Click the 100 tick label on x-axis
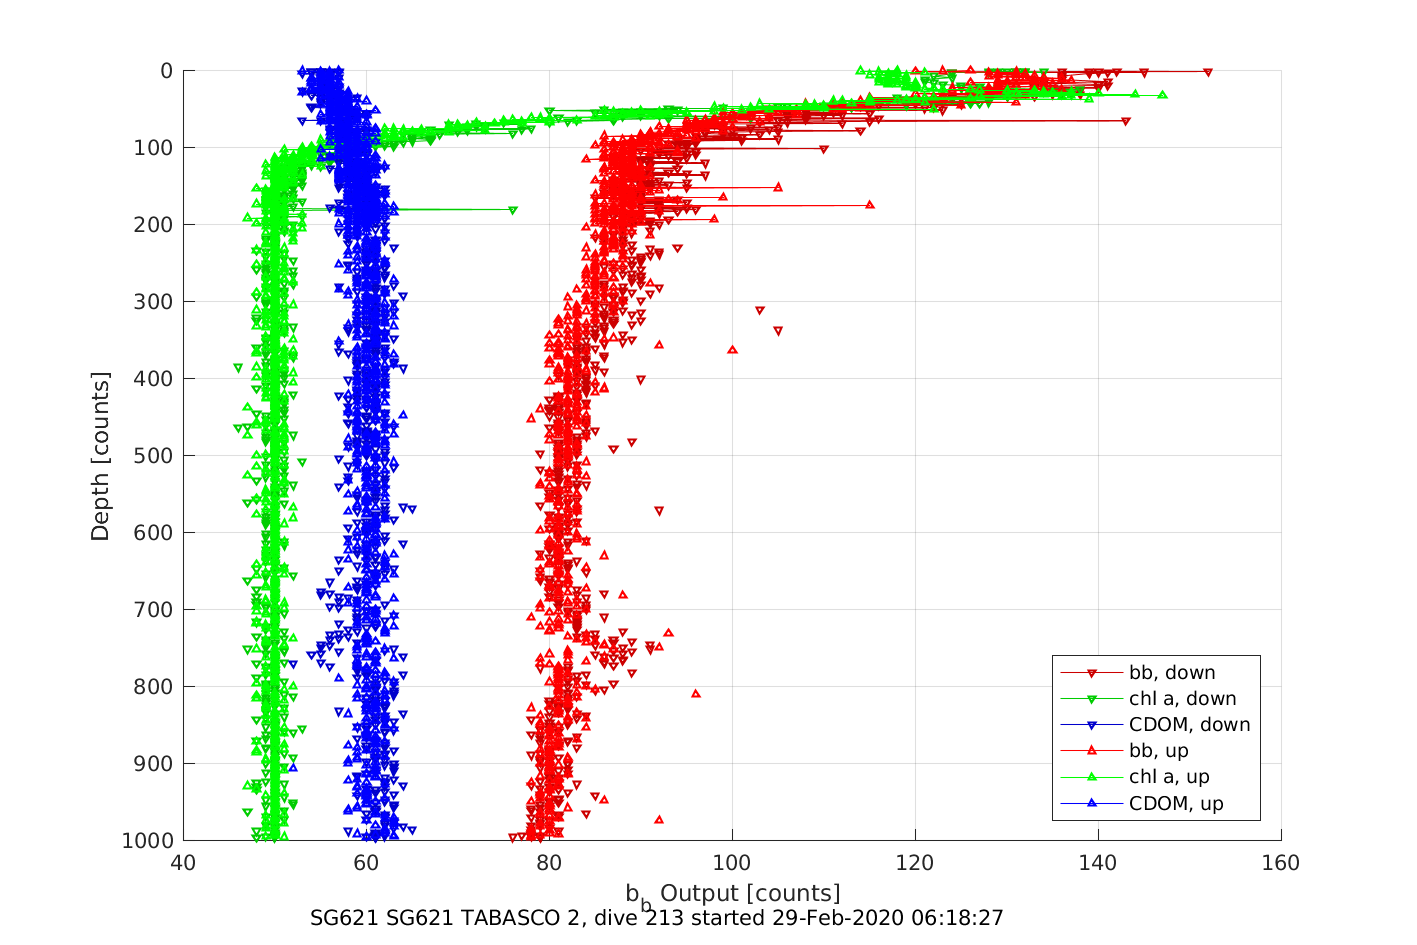This screenshot has width=1417, height=945. [732, 863]
